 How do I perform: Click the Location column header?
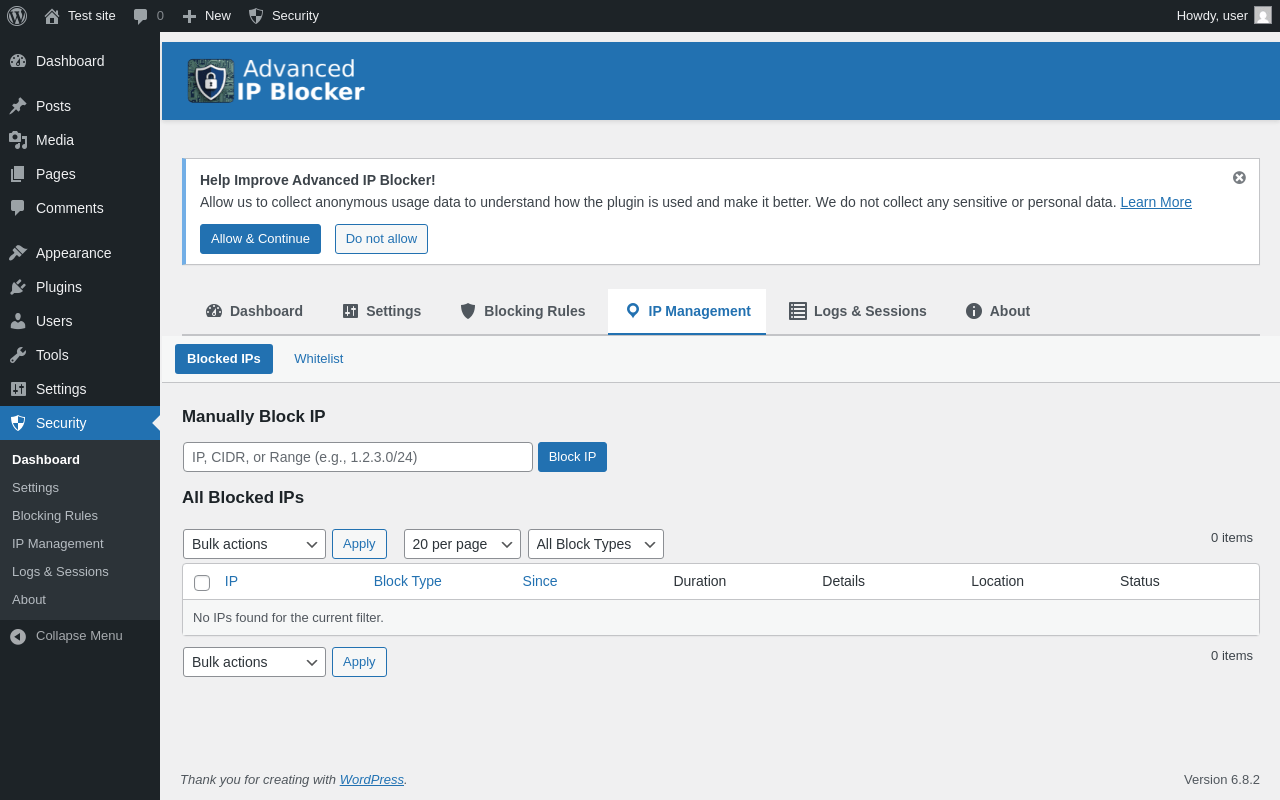pos(997,581)
